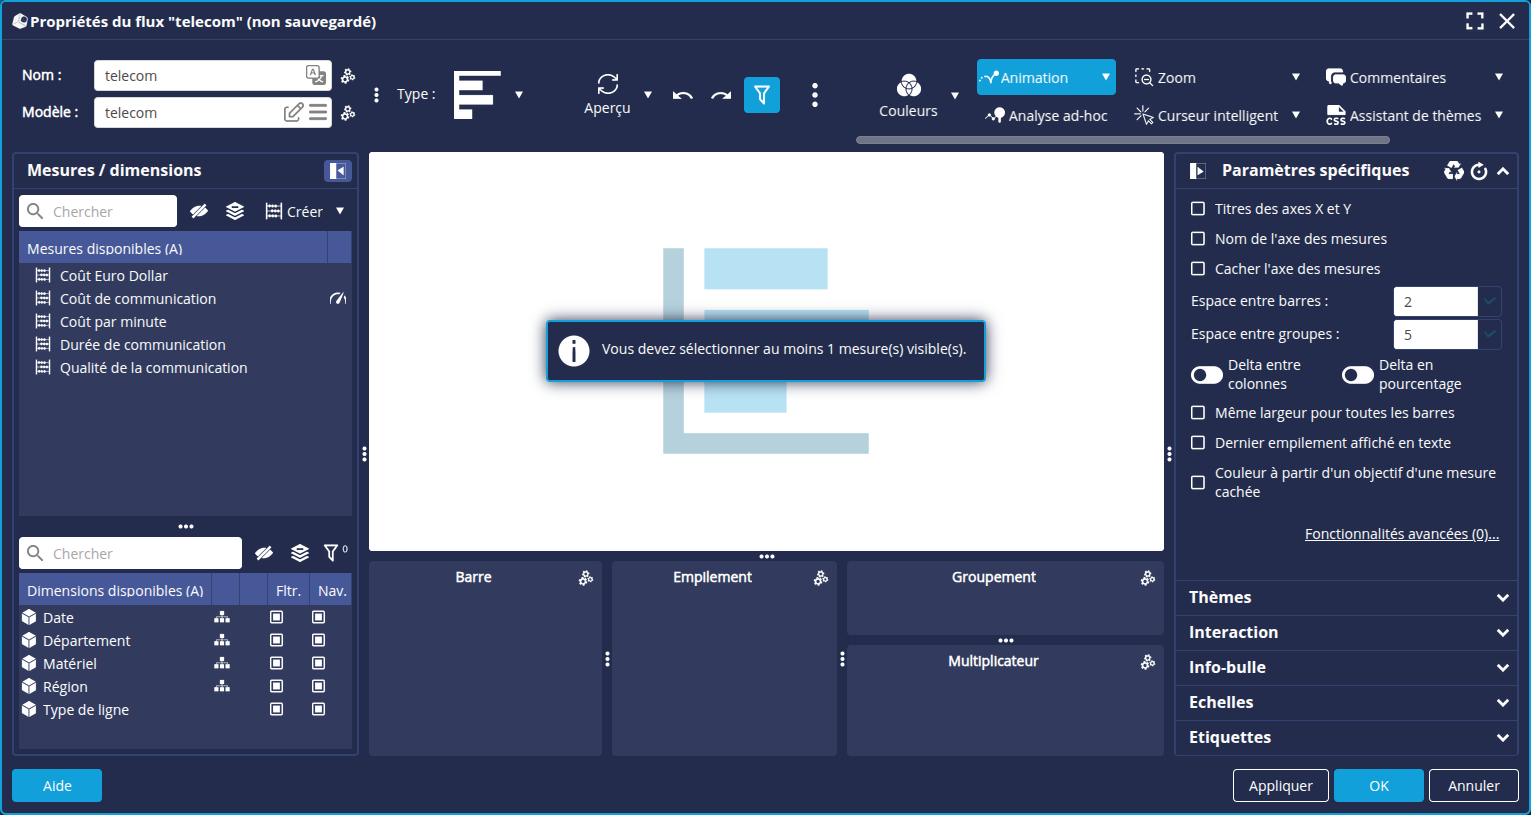Open the Couleurs palette icon
1531x815 pixels.
click(x=908, y=86)
